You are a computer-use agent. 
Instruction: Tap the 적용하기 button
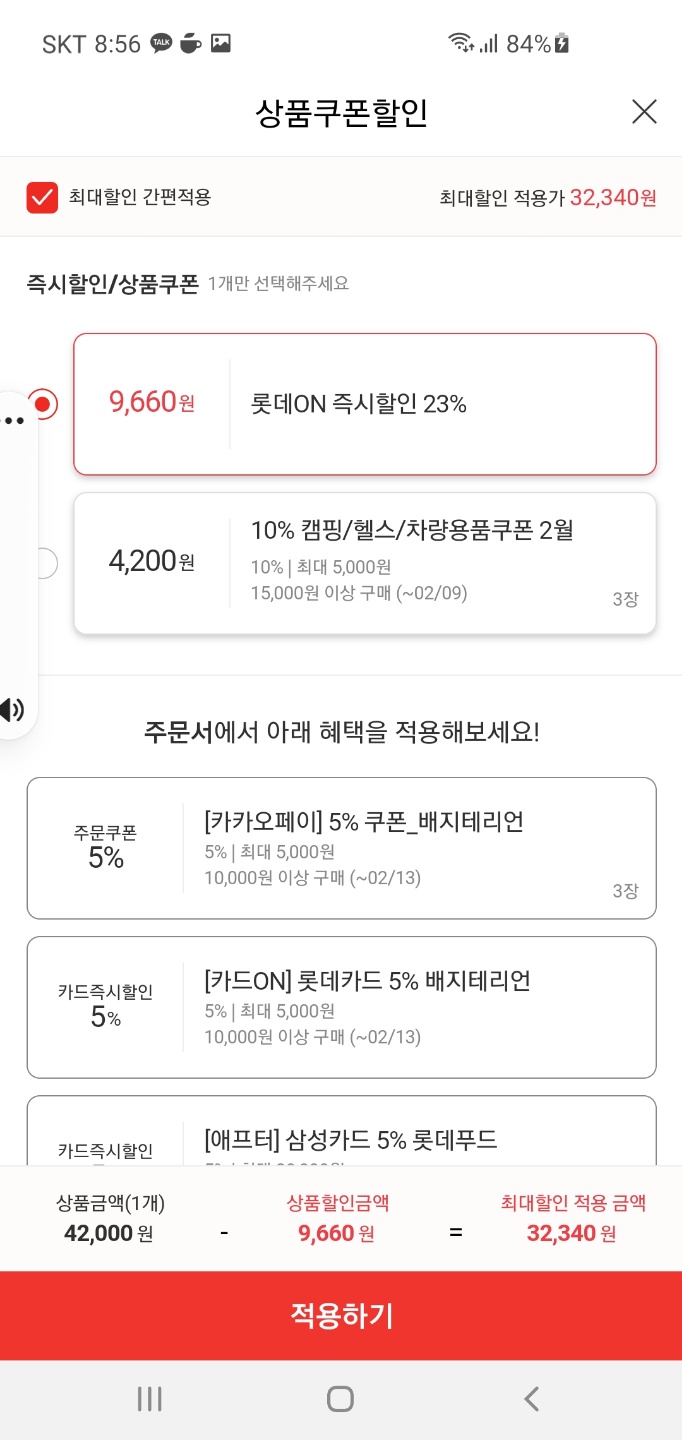point(341,1315)
